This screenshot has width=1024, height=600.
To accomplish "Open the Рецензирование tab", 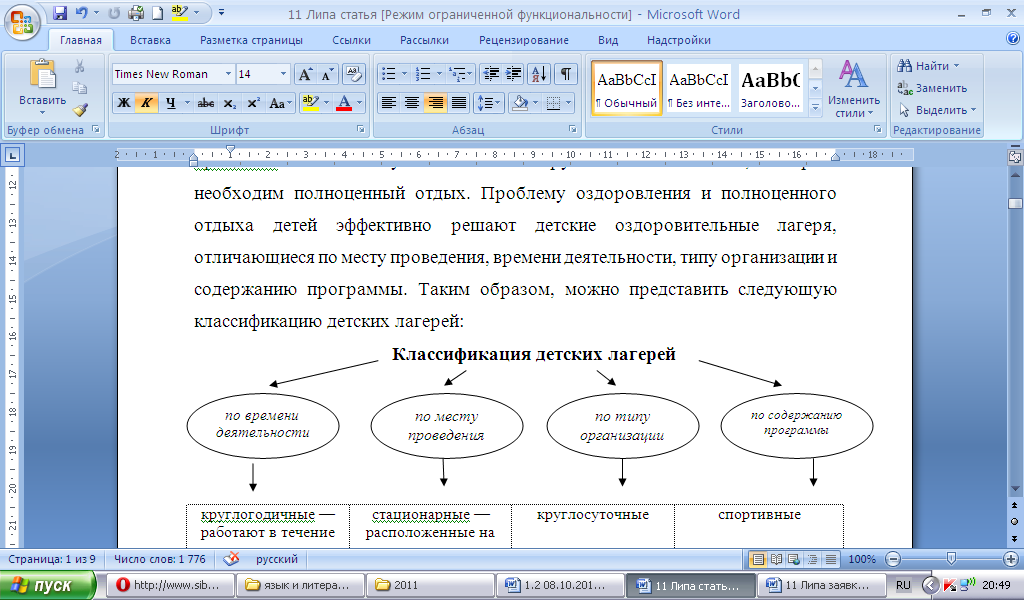I will 524,40.
